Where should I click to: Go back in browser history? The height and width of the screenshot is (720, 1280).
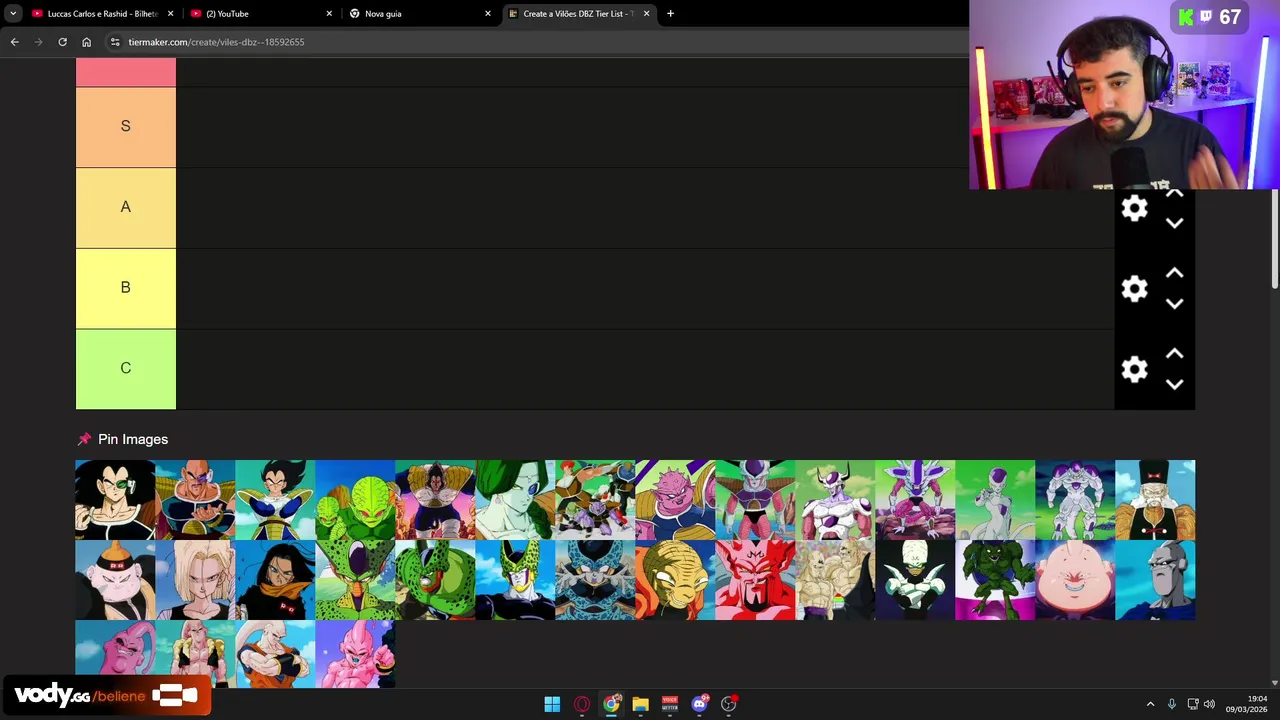(14, 42)
